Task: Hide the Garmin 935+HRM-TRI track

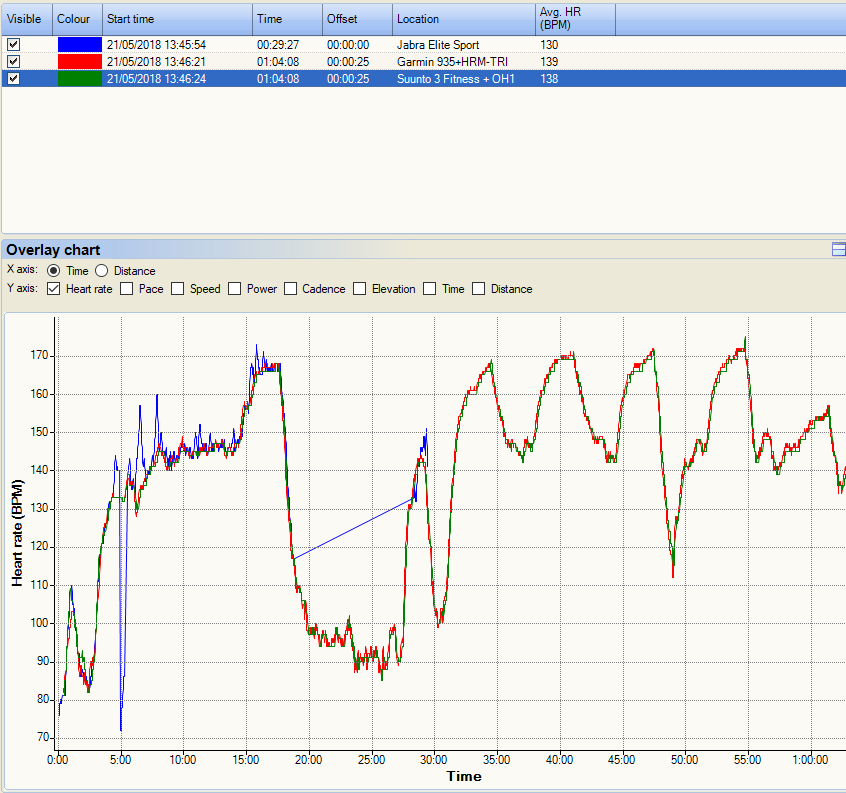Action: click(13, 62)
